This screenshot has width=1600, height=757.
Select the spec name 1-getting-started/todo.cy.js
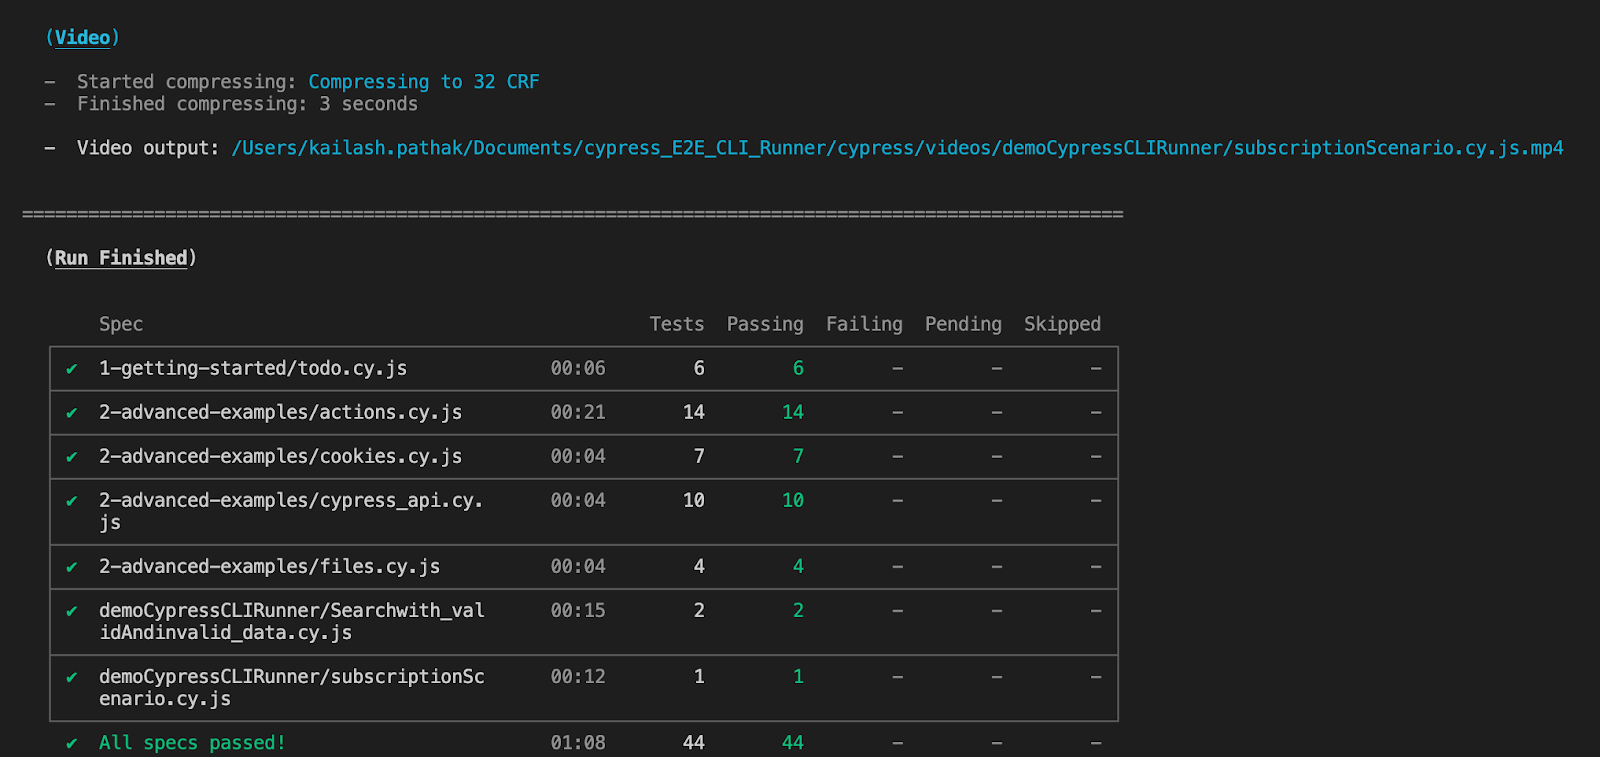253,368
